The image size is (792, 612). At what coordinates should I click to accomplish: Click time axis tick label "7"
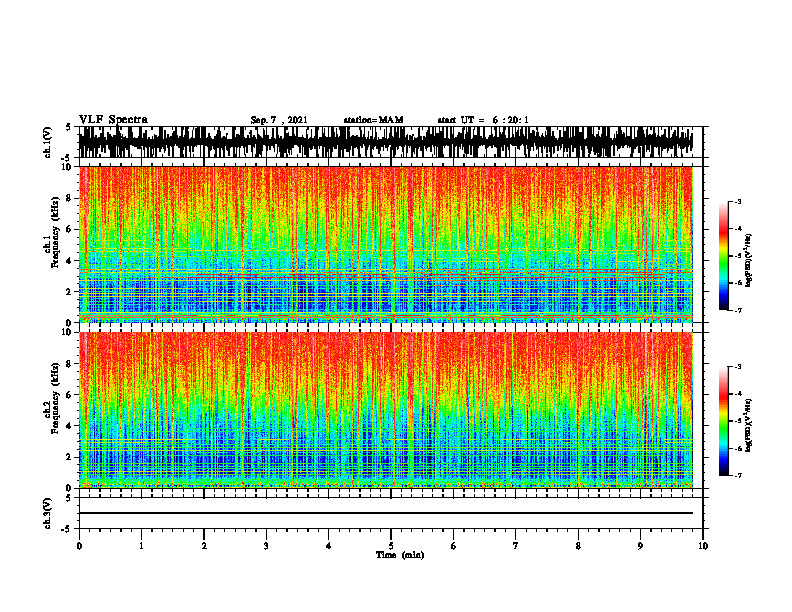pos(516,546)
